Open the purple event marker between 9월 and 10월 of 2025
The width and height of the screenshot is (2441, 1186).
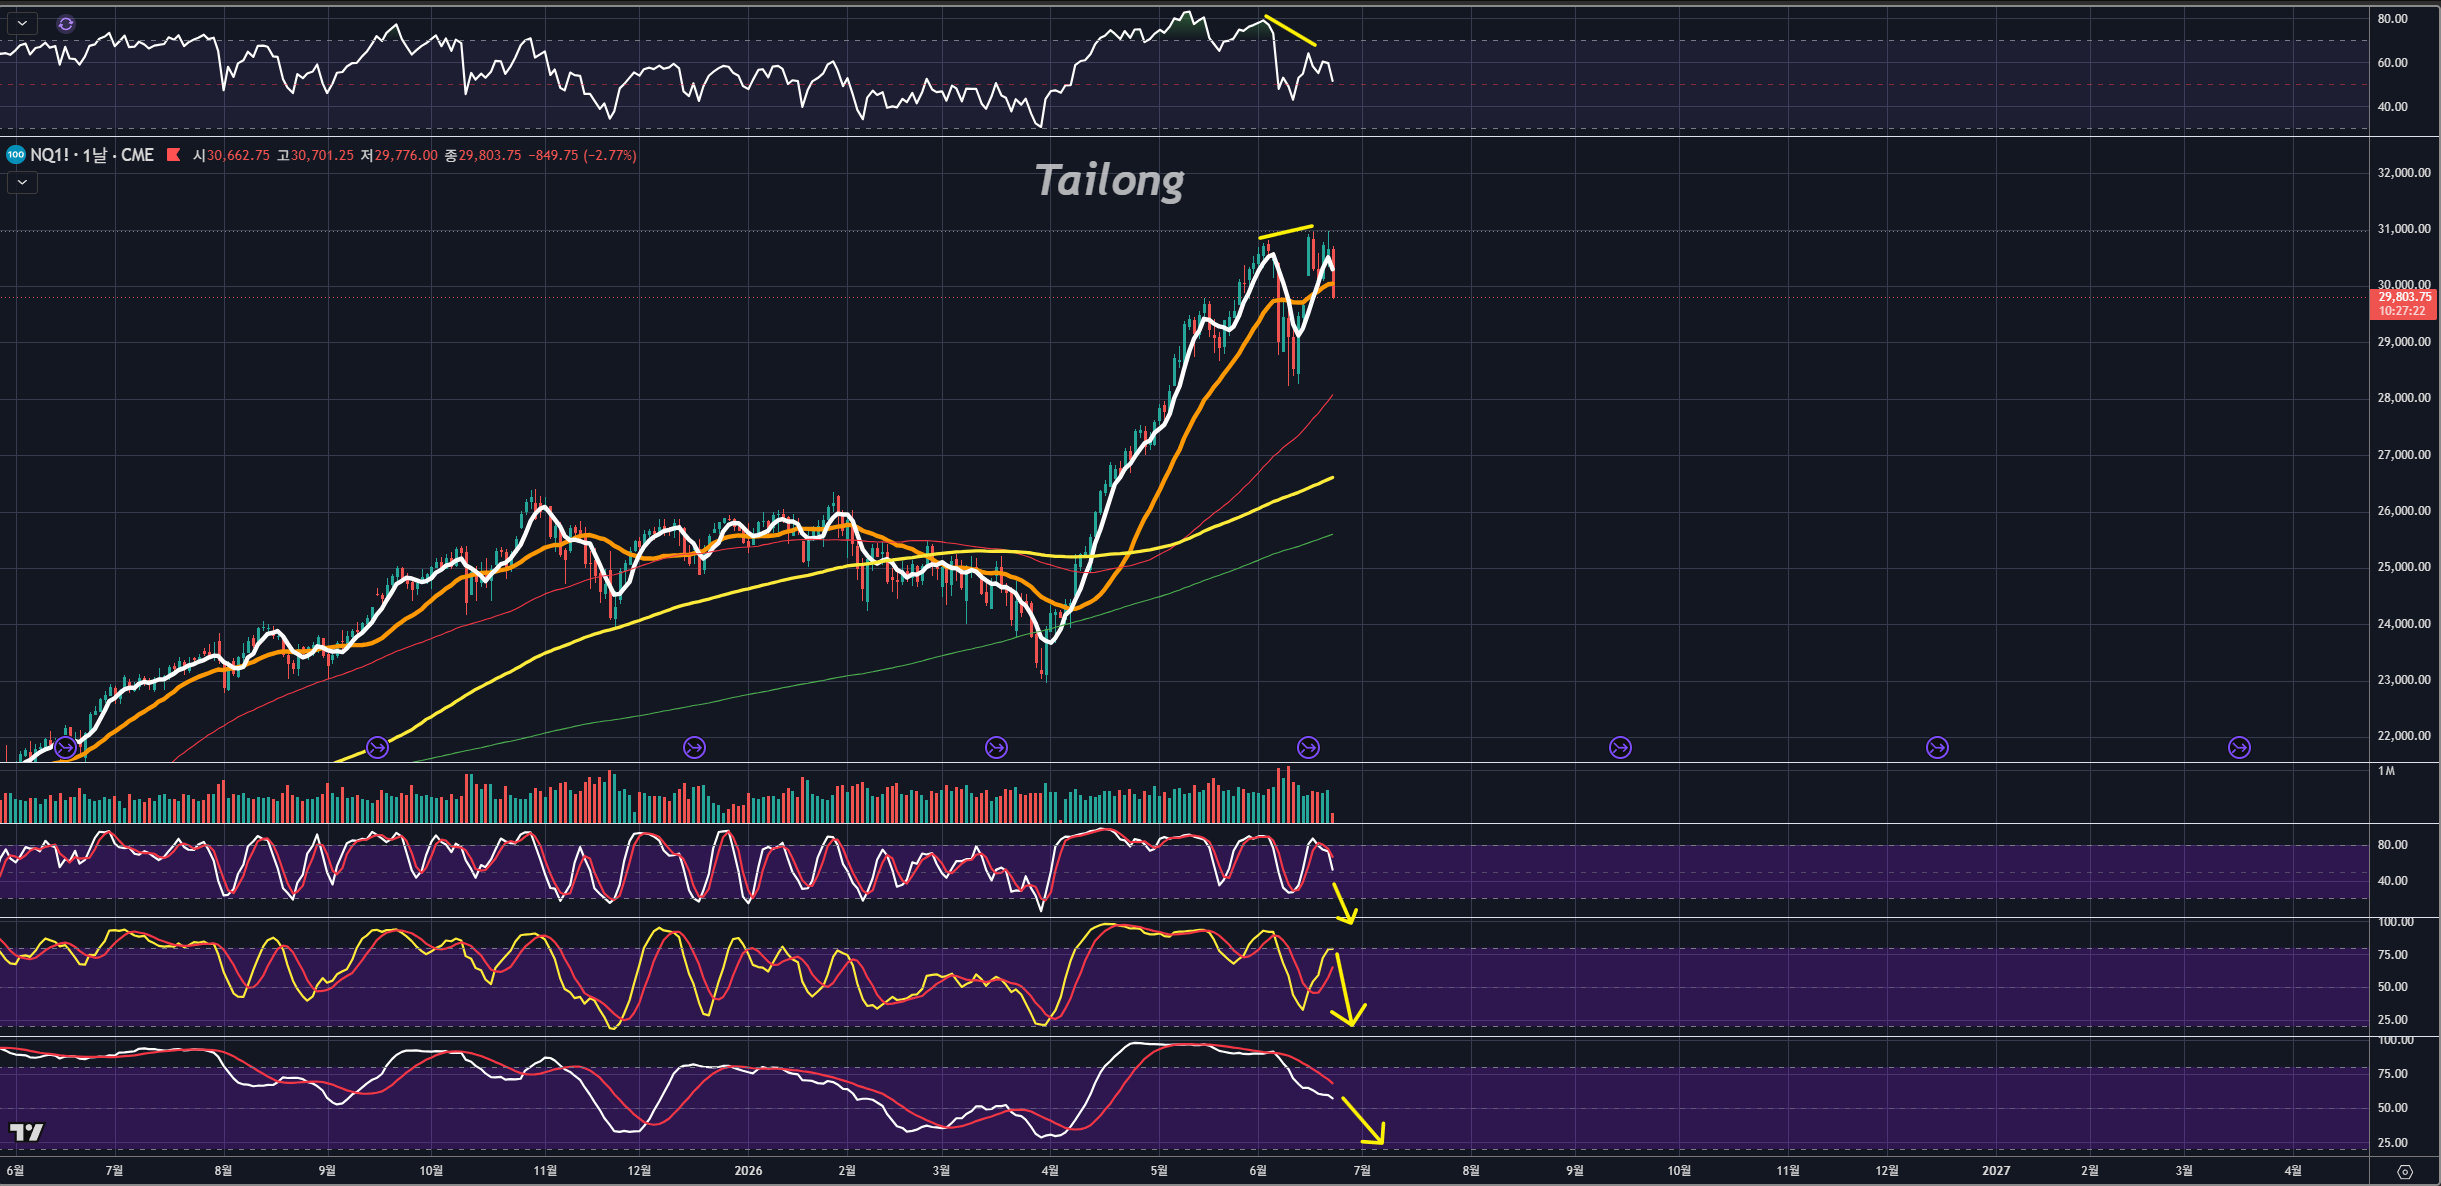click(377, 747)
